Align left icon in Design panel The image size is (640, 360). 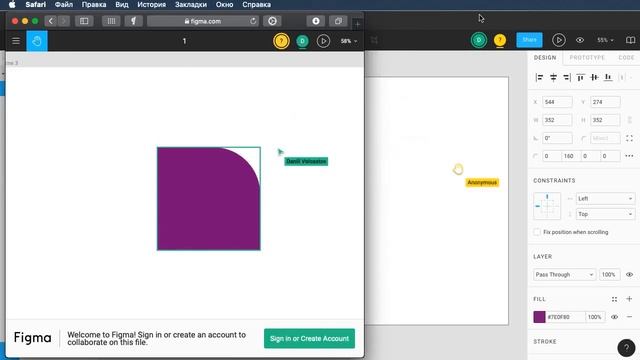click(x=539, y=77)
